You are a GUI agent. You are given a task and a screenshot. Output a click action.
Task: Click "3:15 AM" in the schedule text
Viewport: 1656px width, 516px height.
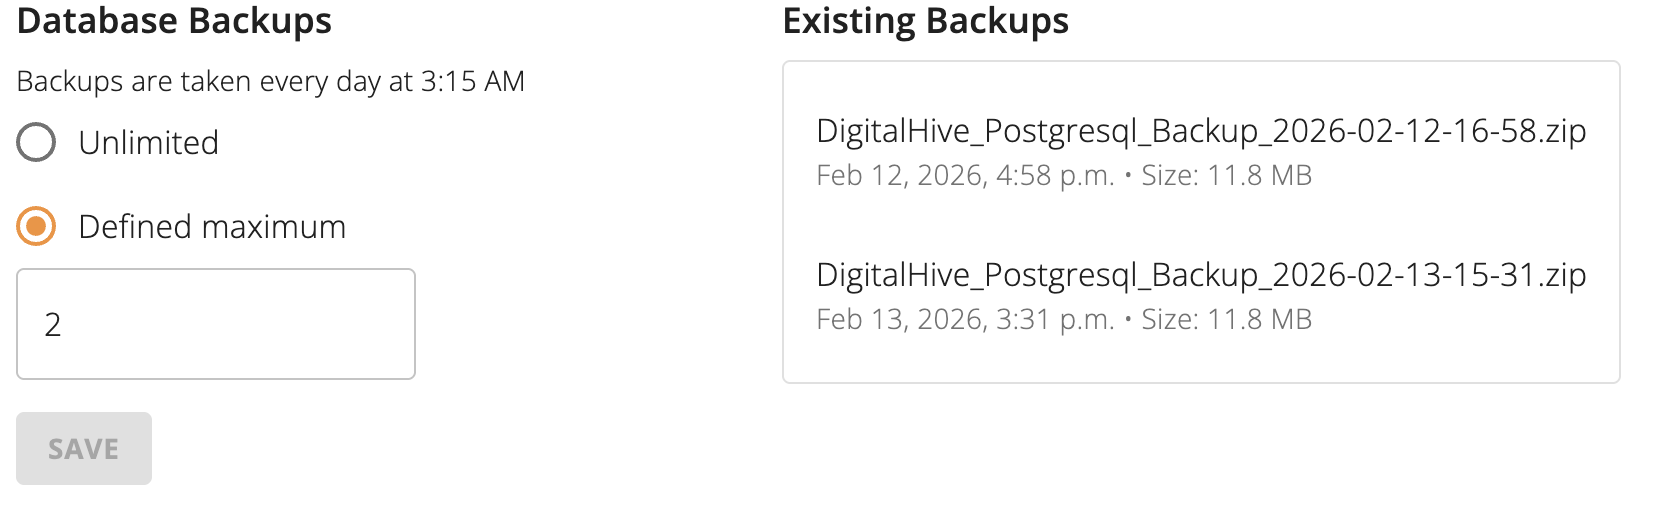click(x=472, y=81)
